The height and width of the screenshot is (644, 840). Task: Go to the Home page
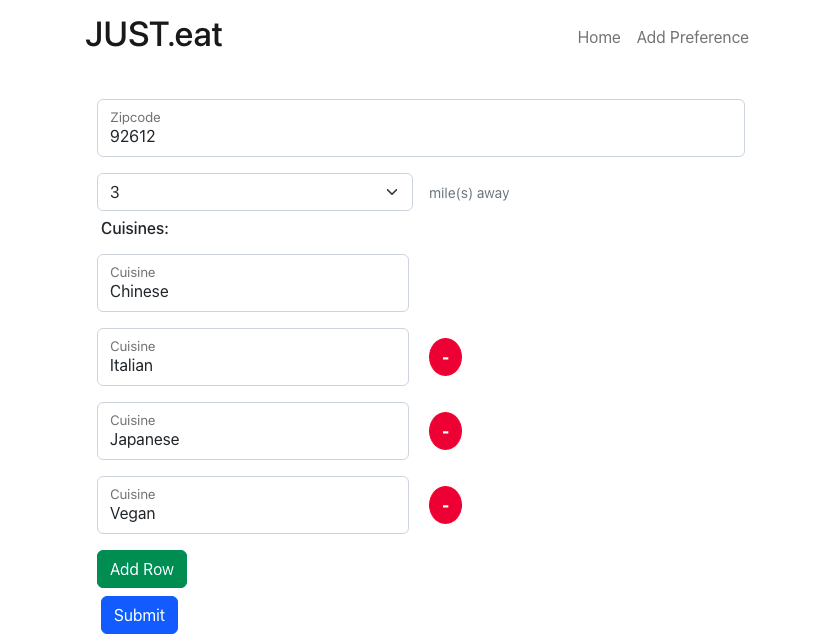tap(599, 38)
